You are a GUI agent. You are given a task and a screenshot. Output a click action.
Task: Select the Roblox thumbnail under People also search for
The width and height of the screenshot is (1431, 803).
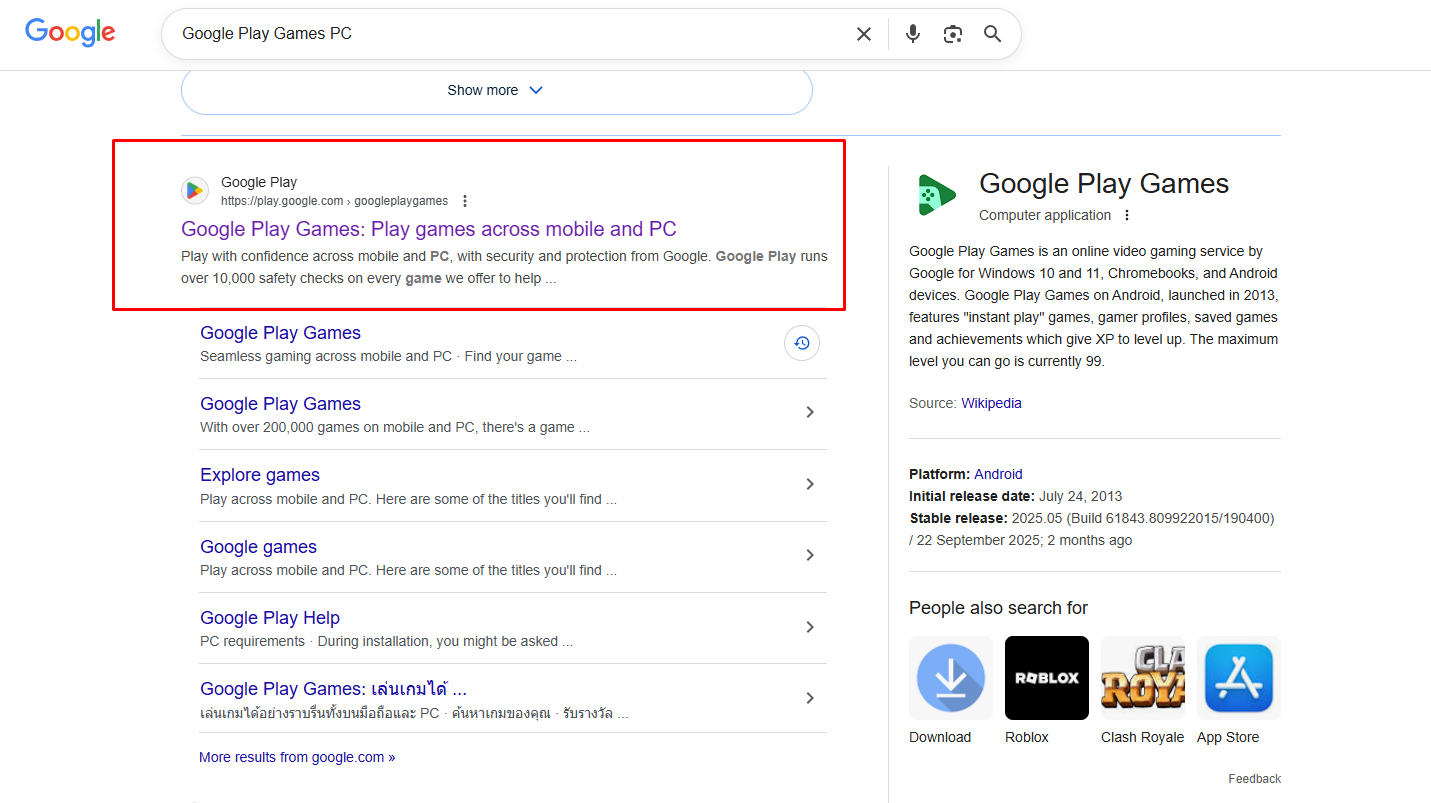(1046, 677)
